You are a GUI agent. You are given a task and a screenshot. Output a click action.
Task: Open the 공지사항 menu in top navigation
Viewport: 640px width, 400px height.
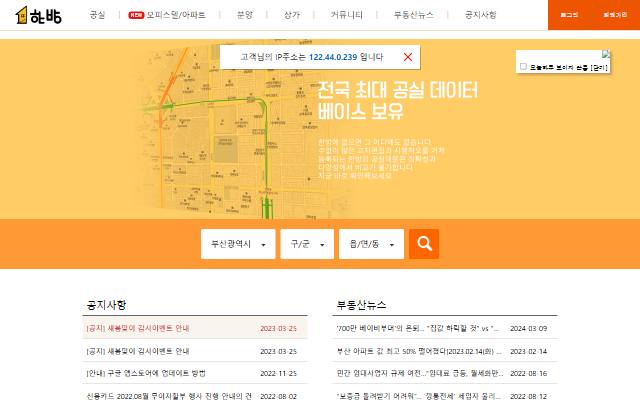click(480, 15)
